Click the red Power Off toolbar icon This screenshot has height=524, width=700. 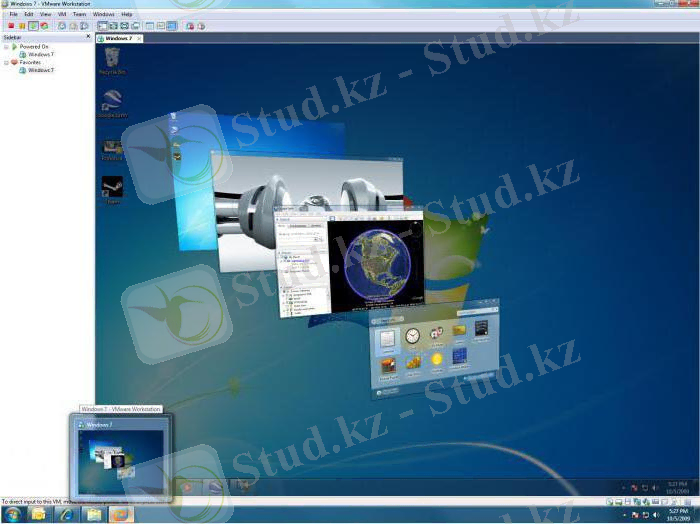pyautogui.click(x=11, y=26)
